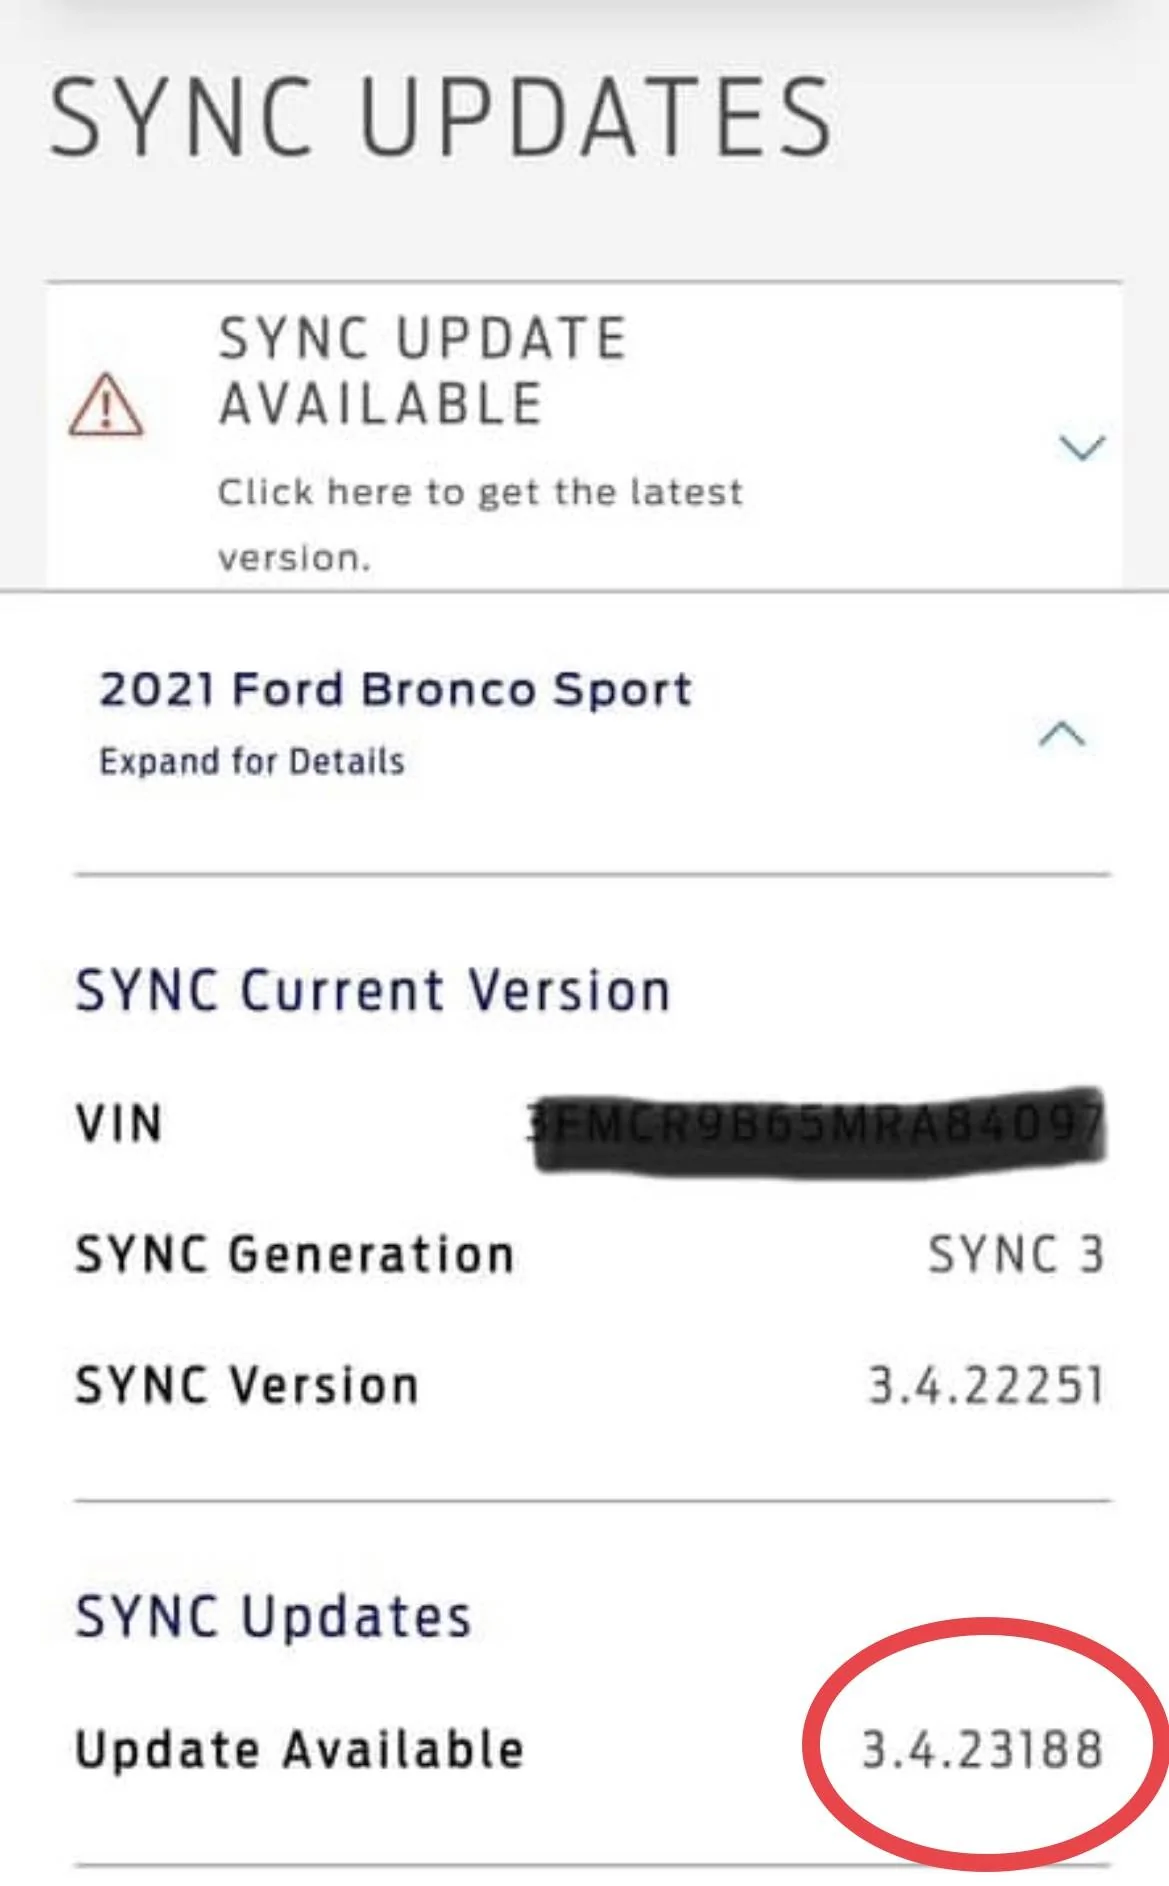Select the SYNC UPDATE AVAILABLE banner title
Viewport: 1169px width, 1886px height.
point(422,371)
